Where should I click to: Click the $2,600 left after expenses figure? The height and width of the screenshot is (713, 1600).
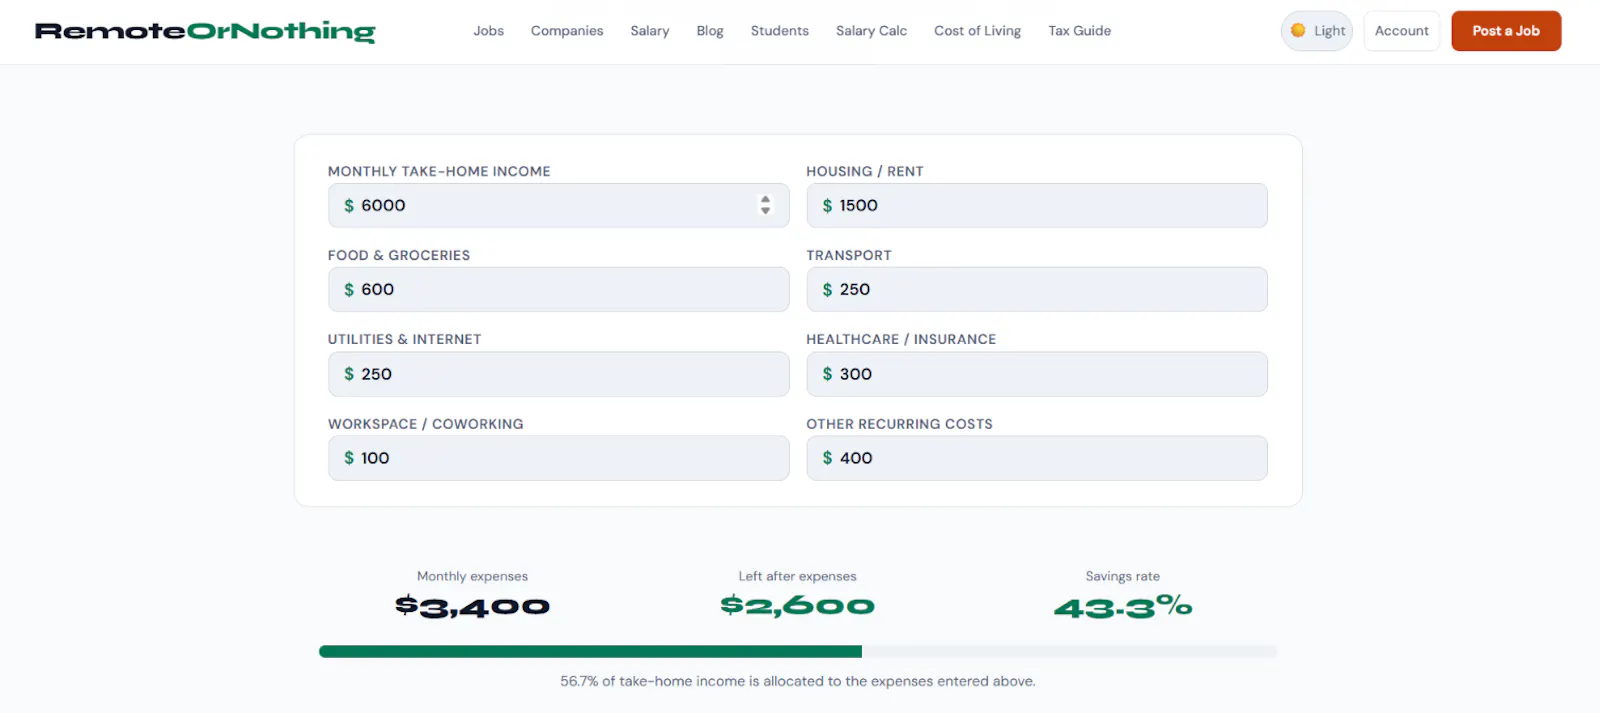798,605
